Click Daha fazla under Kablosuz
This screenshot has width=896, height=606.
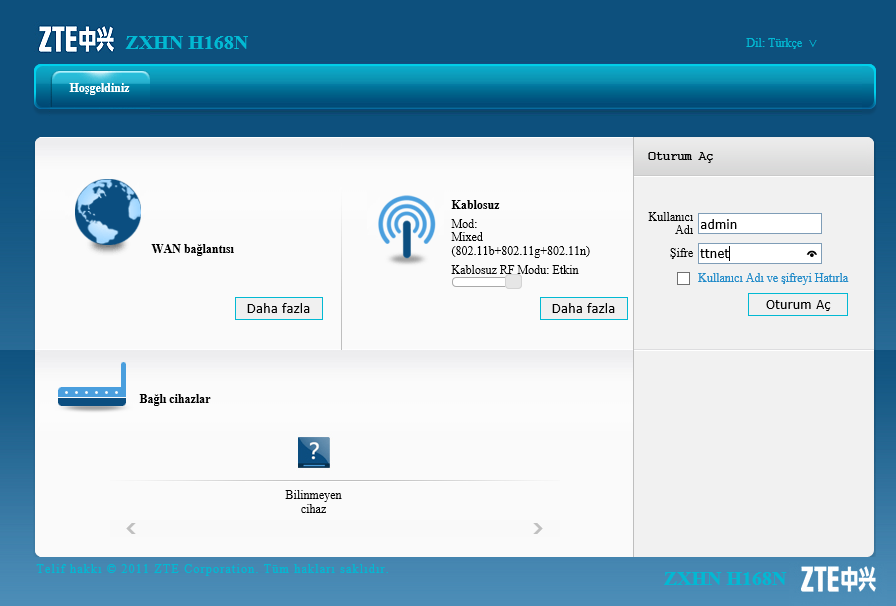click(583, 309)
